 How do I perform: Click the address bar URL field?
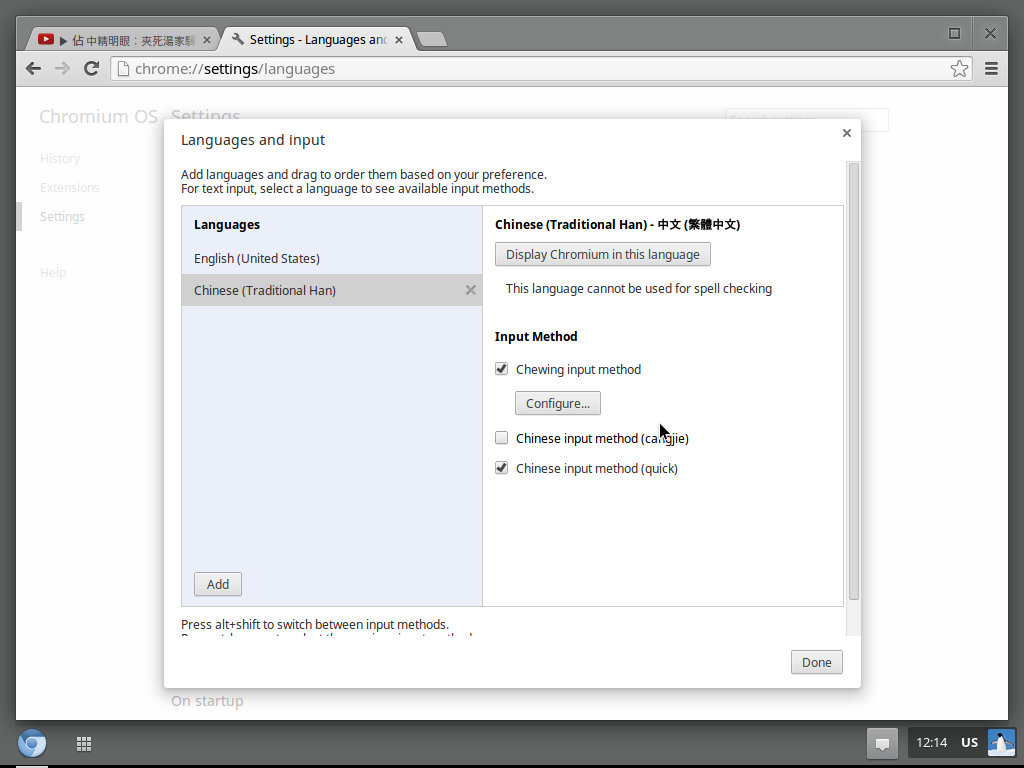pyautogui.click(x=530, y=69)
